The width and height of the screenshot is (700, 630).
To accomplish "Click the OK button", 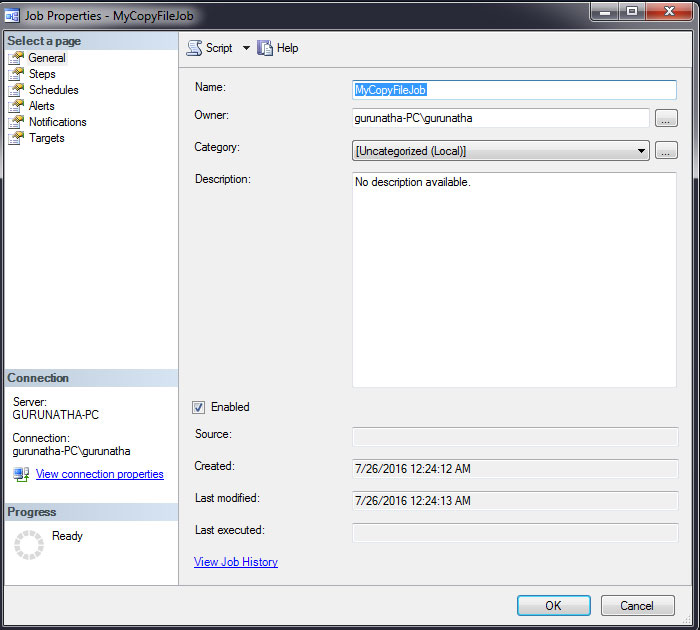I will tap(554, 605).
